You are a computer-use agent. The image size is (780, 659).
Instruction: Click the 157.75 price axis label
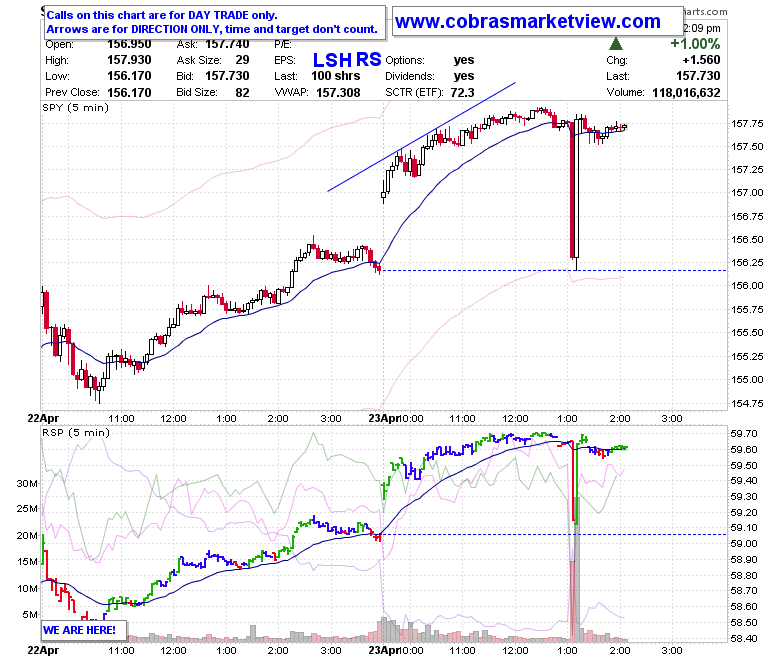747,123
